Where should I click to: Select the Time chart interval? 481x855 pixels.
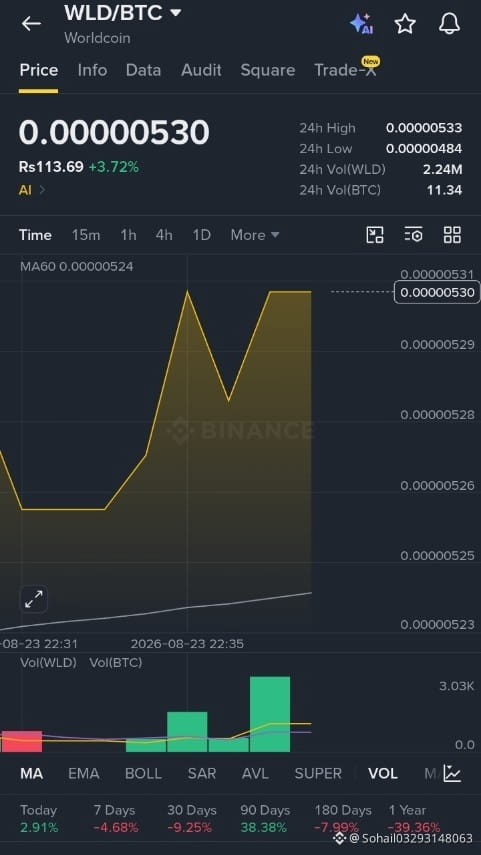(35, 235)
